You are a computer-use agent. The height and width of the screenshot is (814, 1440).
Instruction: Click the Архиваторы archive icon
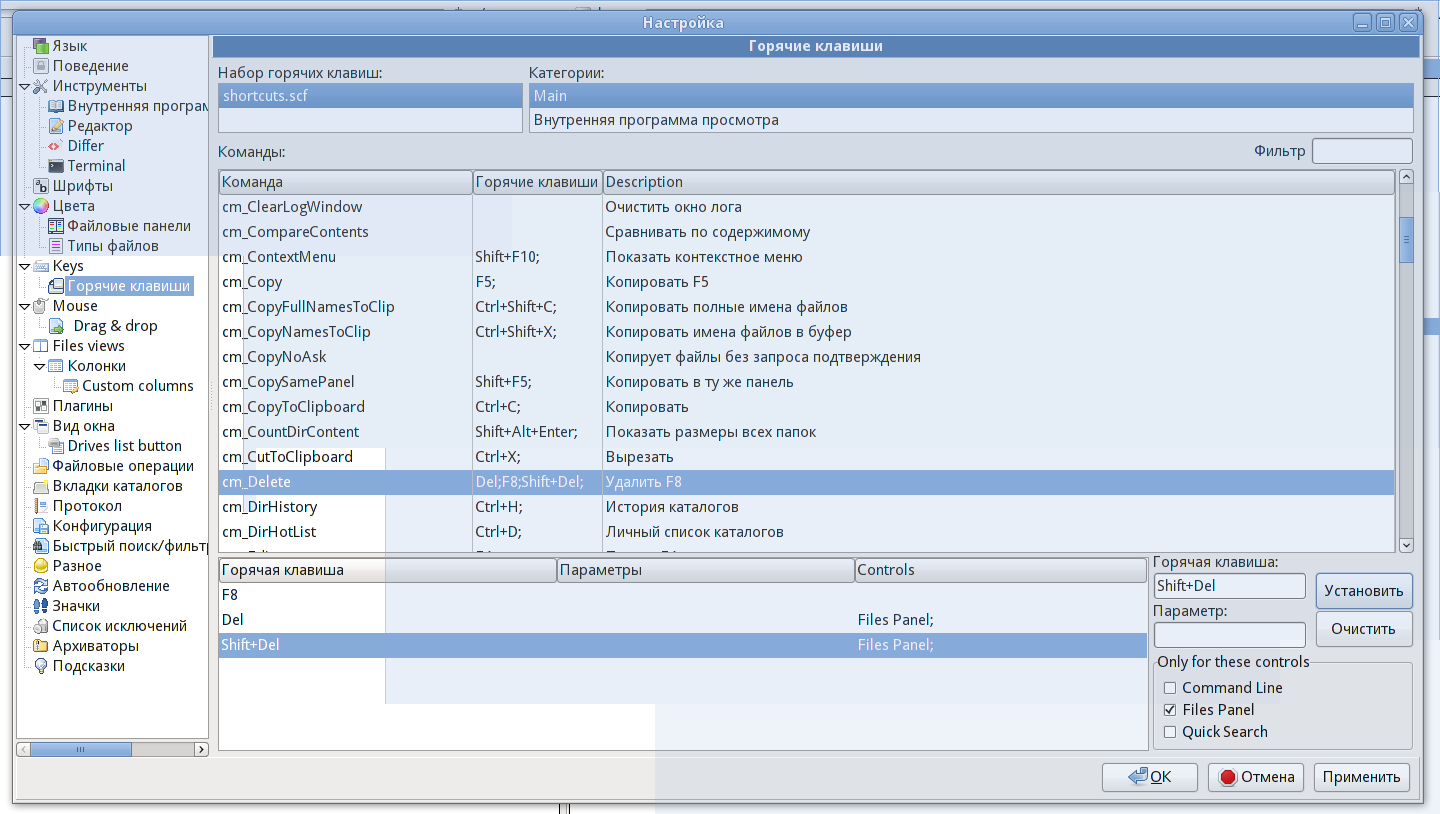click(41, 646)
